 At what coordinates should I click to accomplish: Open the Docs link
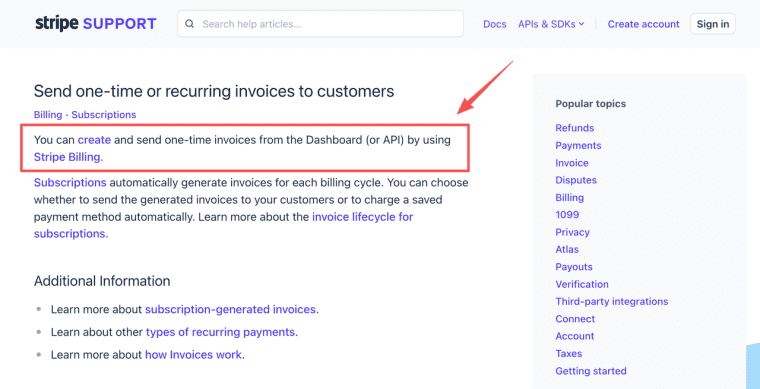click(x=494, y=24)
